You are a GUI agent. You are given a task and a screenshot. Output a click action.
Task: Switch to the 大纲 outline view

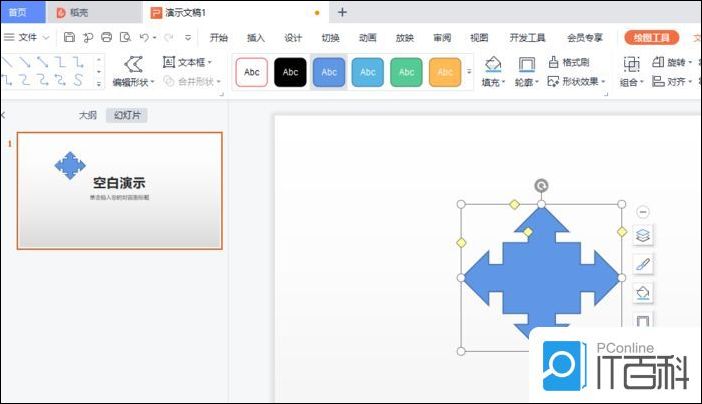point(87,115)
